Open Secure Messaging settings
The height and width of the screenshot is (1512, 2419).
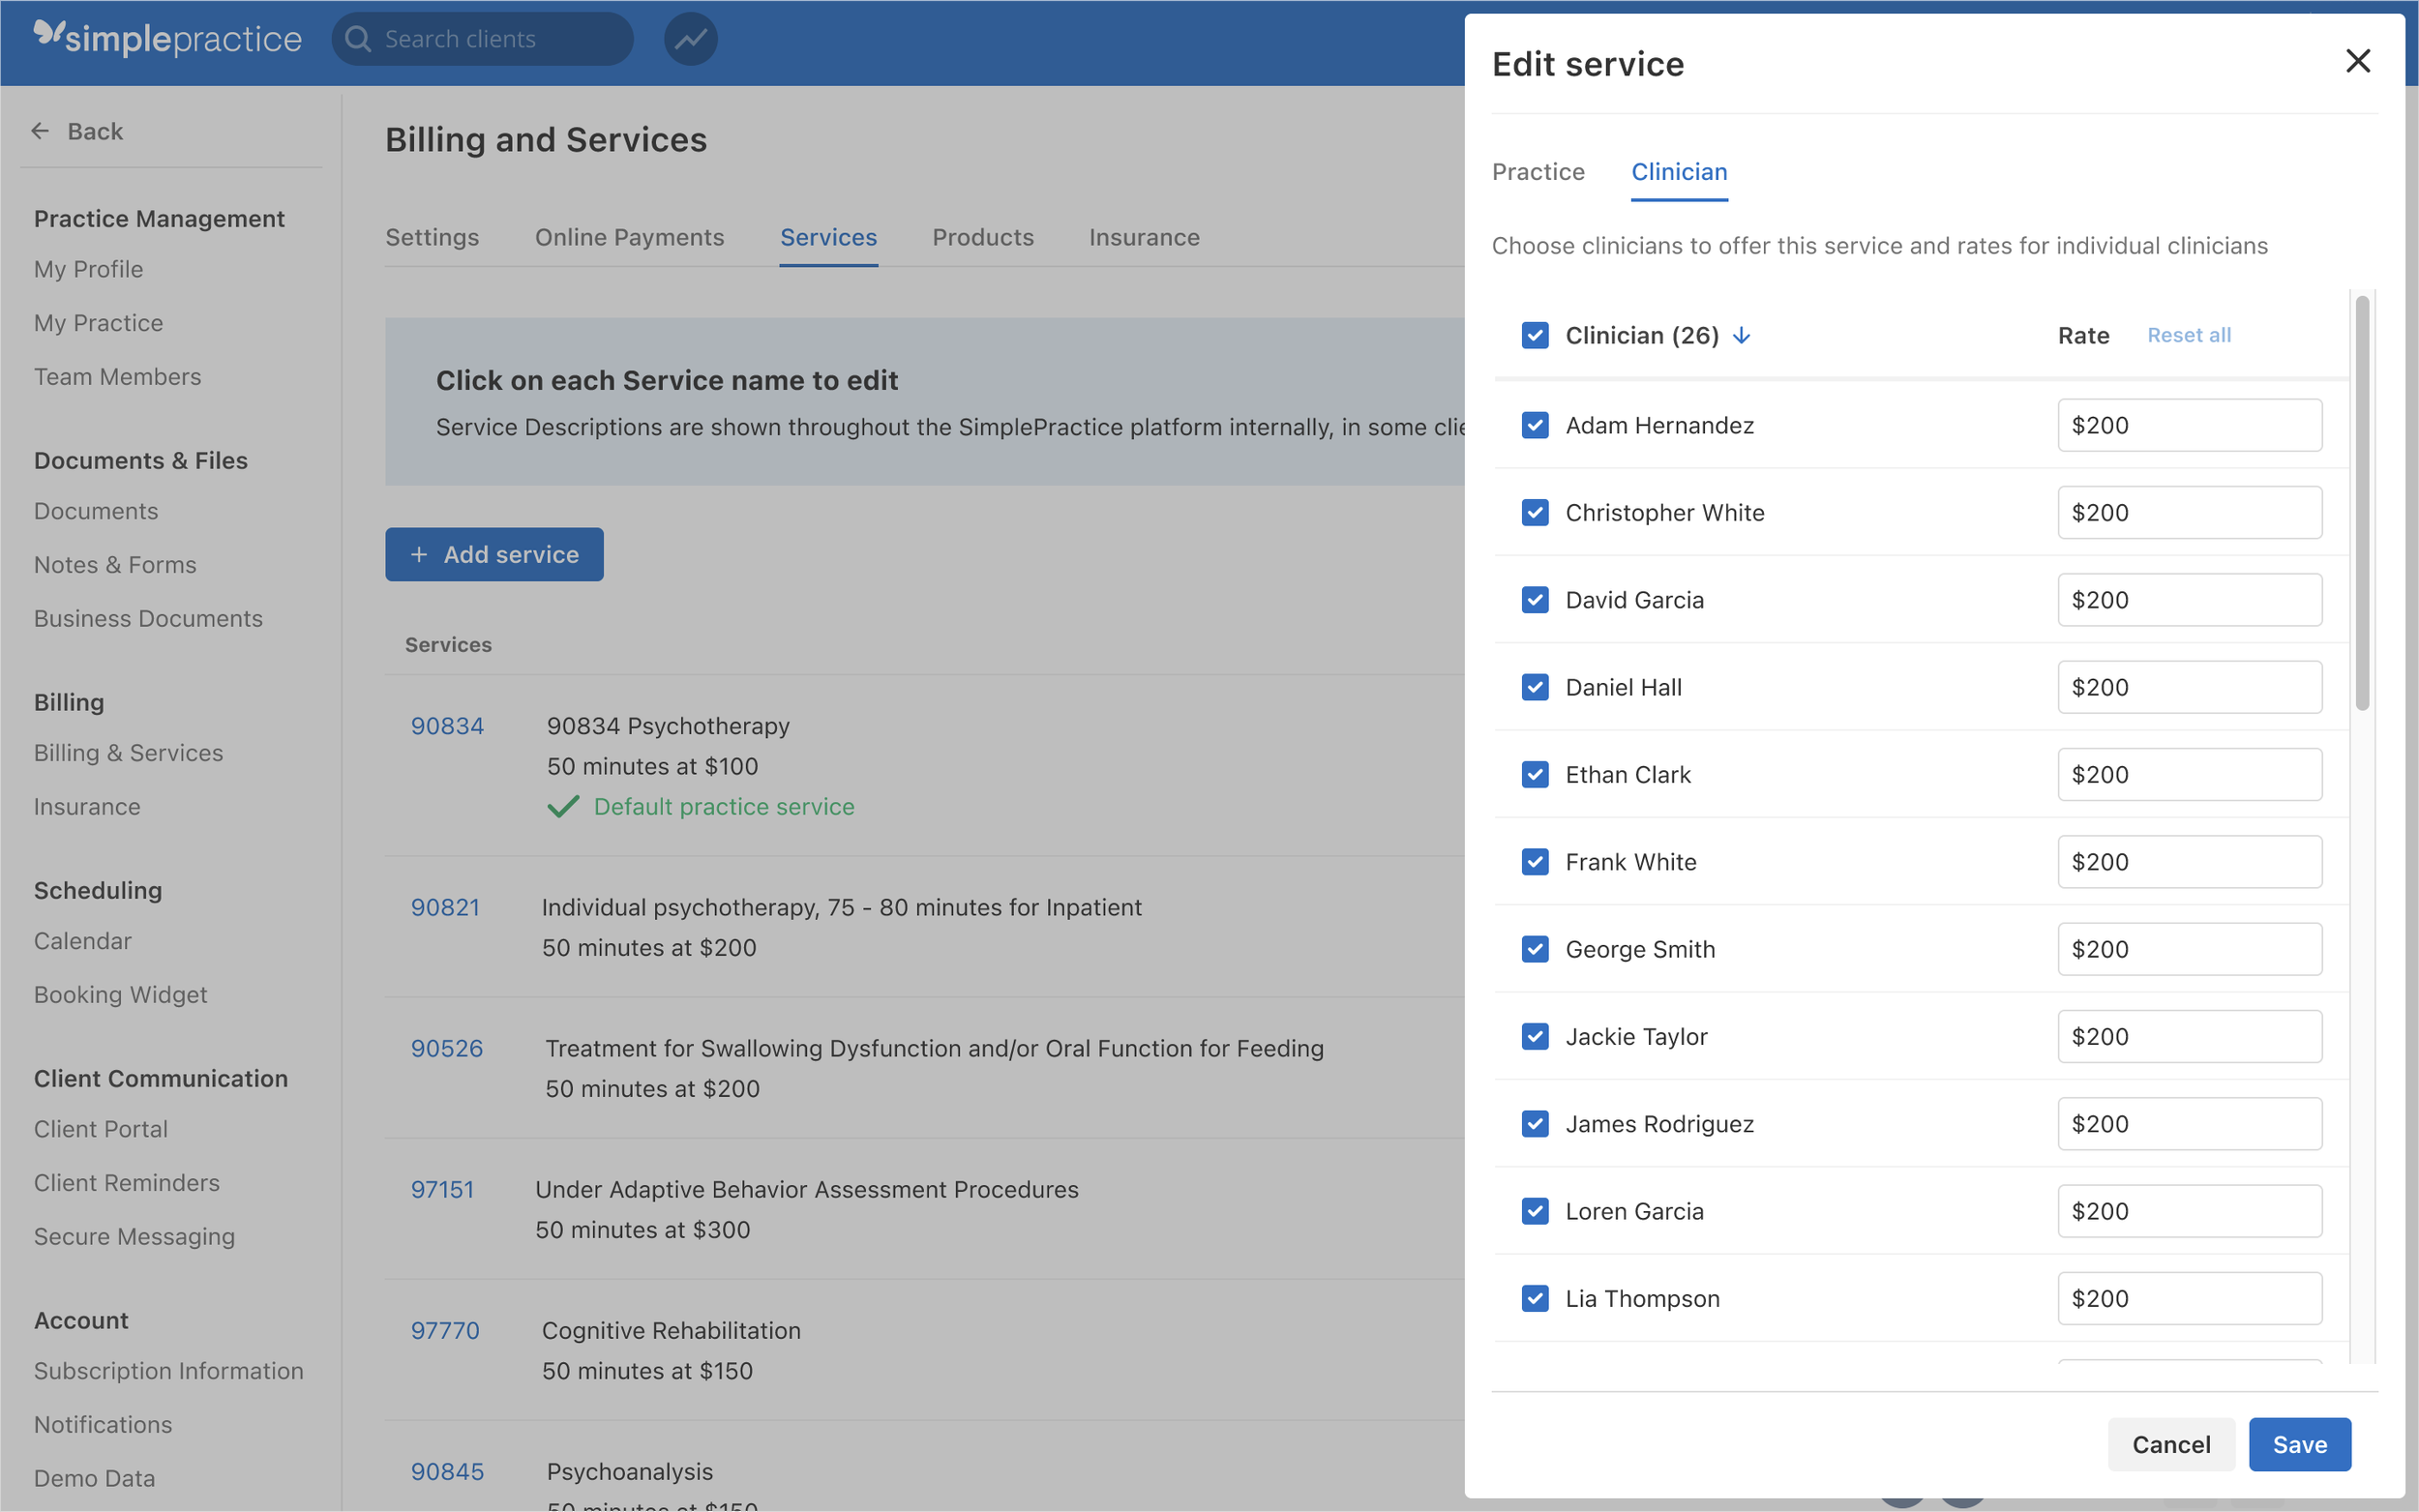(x=134, y=1237)
